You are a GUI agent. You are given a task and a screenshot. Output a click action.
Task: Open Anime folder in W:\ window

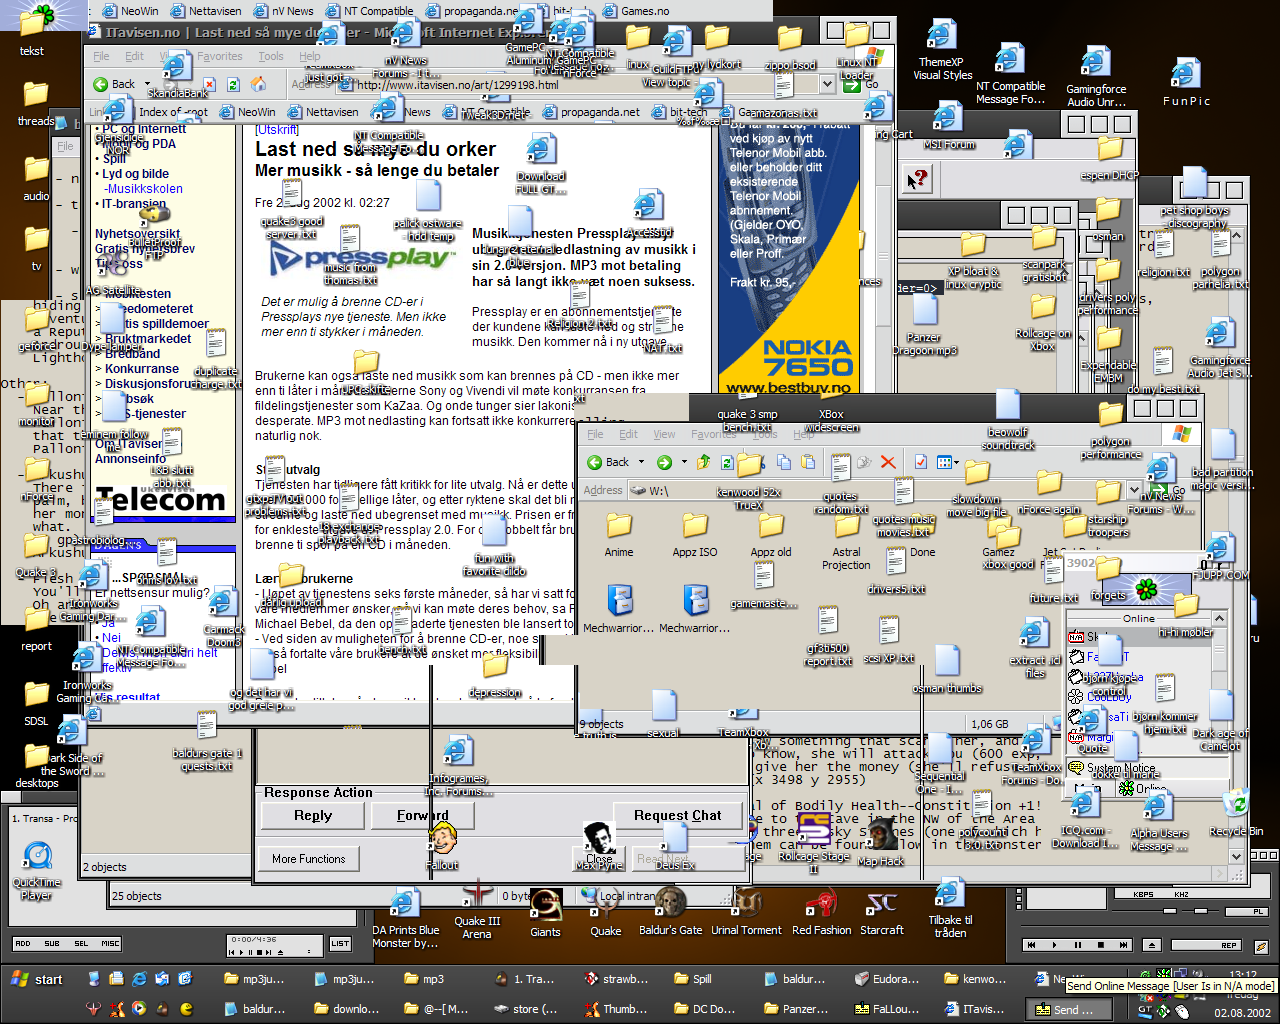point(619,536)
